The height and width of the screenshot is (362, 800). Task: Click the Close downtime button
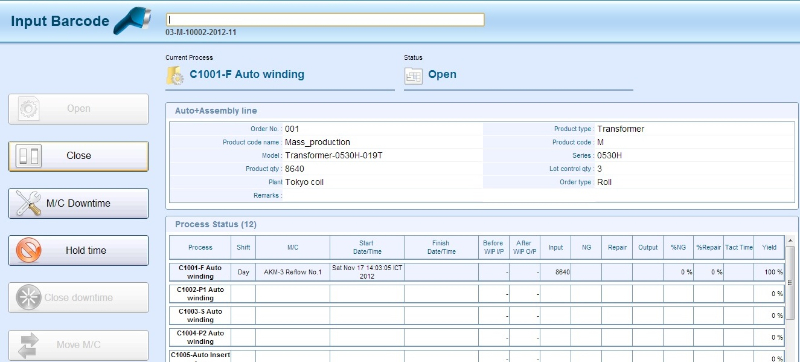(x=79, y=297)
